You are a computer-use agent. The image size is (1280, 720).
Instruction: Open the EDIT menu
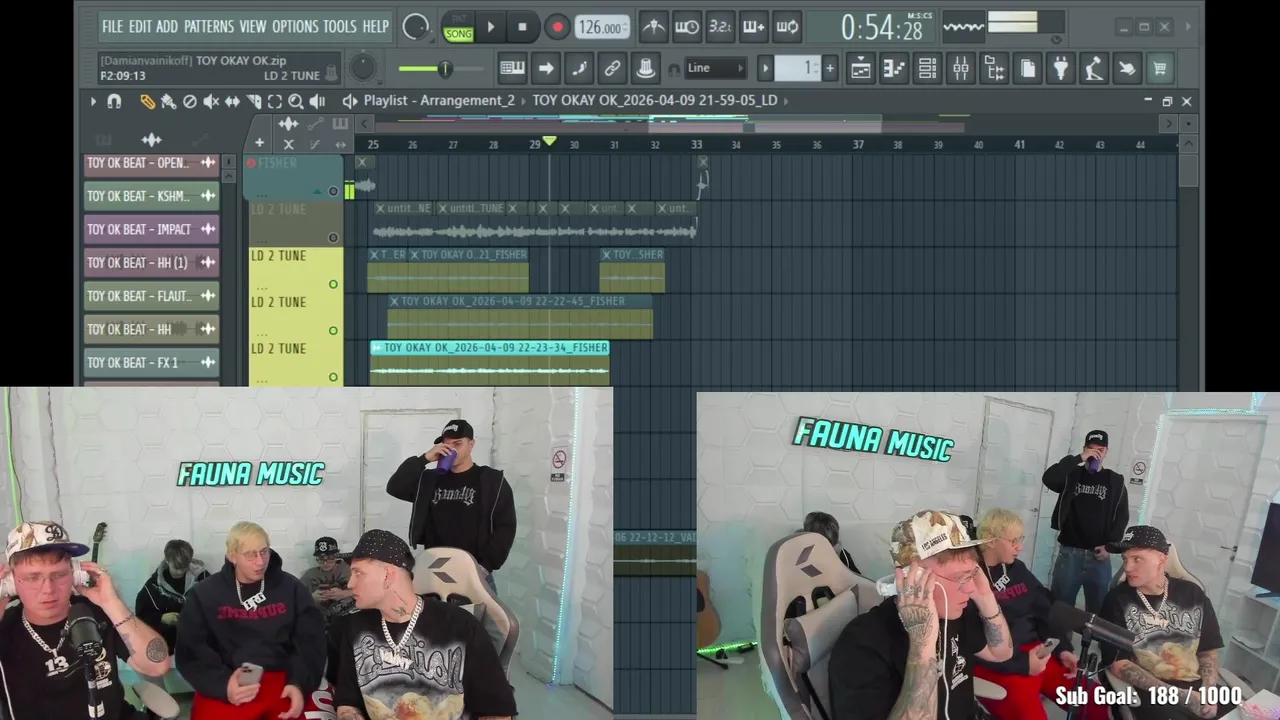click(x=140, y=26)
